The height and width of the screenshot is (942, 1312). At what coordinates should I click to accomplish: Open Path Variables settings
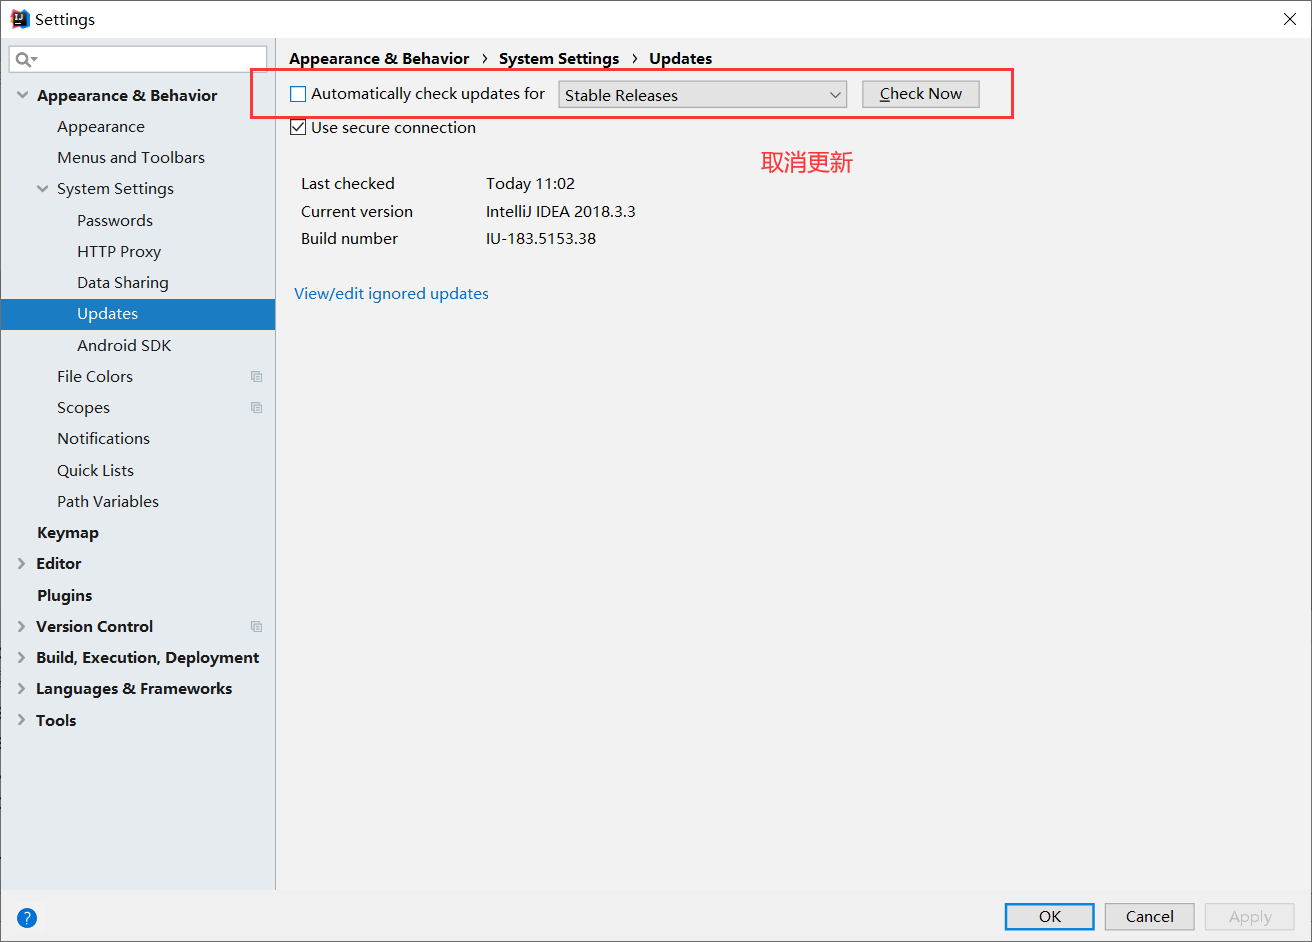108,502
